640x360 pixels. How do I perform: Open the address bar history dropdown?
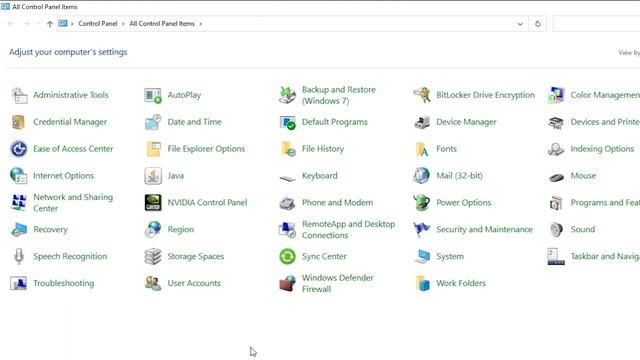[520, 24]
